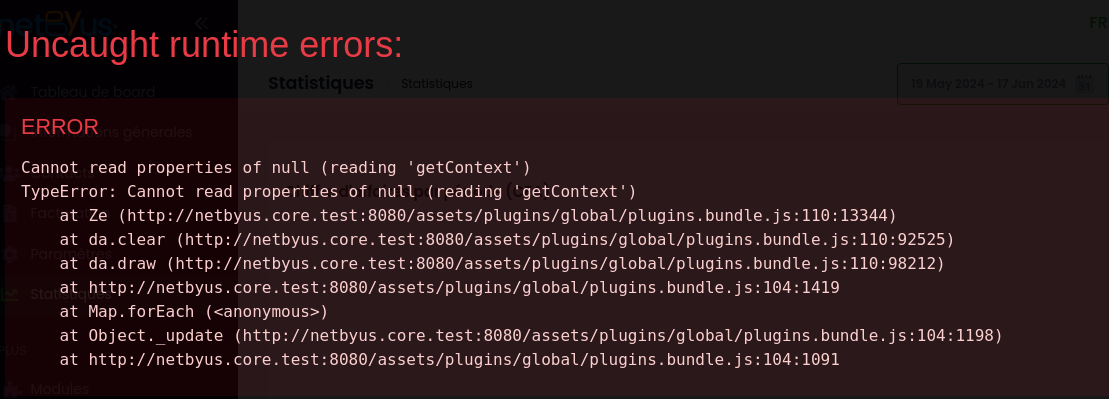This screenshot has width=1109, height=399.
Task: Click the Informations génerales sidebar icon
Action: point(8,132)
